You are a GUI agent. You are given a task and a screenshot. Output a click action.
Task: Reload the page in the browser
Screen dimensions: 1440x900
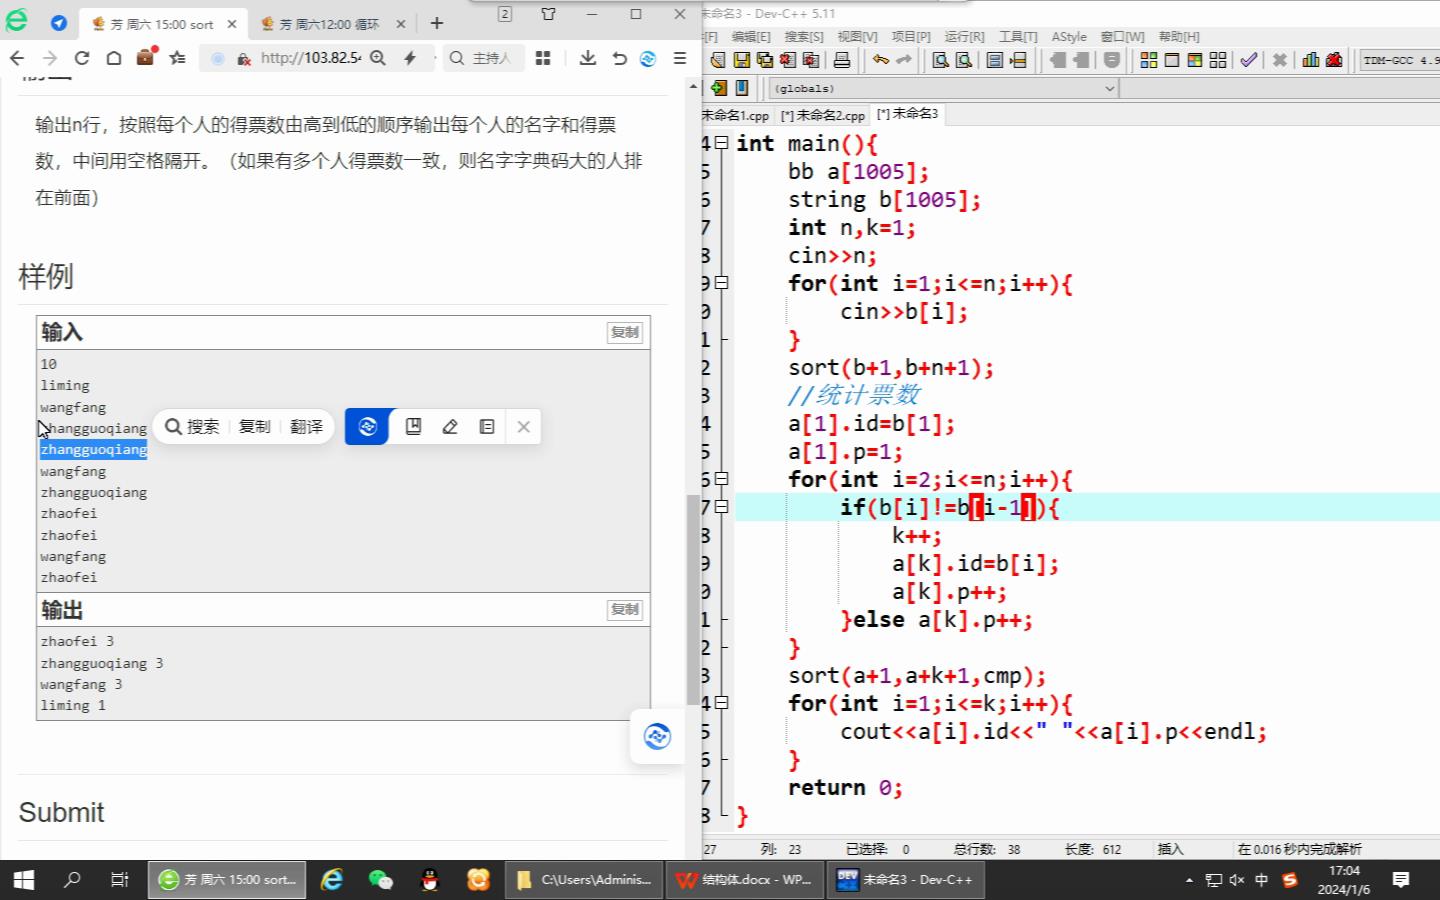click(x=82, y=58)
